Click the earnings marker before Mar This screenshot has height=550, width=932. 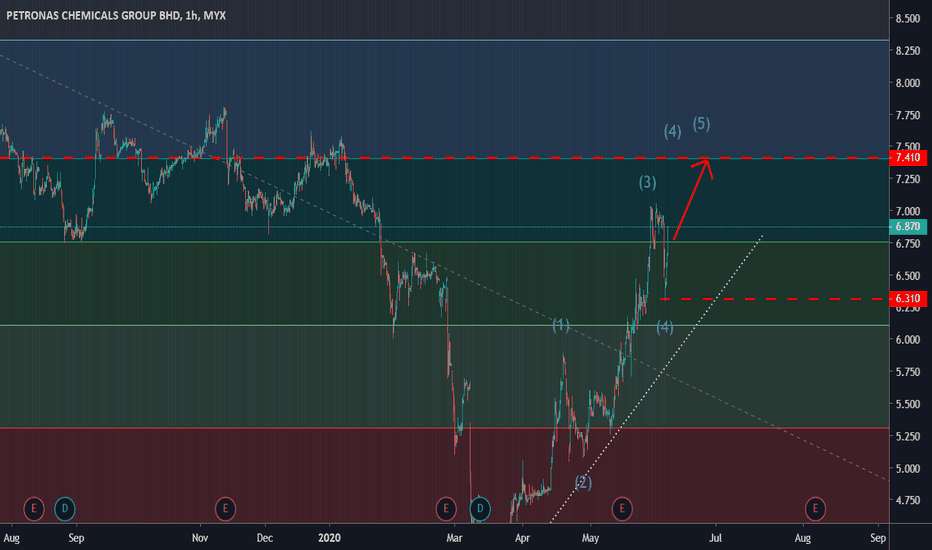pyautogui.click(x=446, y=508)
